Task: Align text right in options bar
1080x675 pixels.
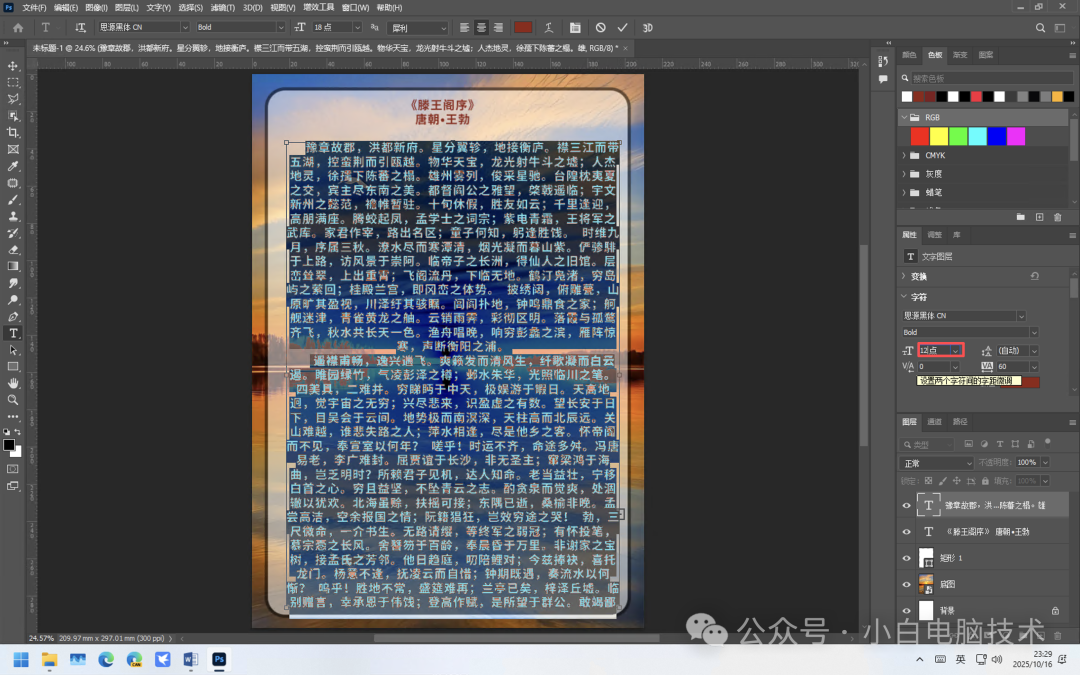Action: [x=498, y=28]
